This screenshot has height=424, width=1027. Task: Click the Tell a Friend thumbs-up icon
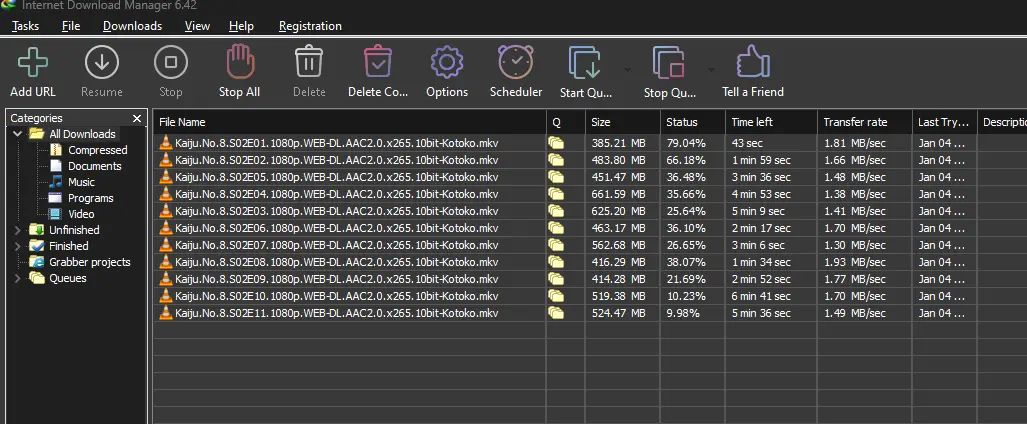(753, 63)
